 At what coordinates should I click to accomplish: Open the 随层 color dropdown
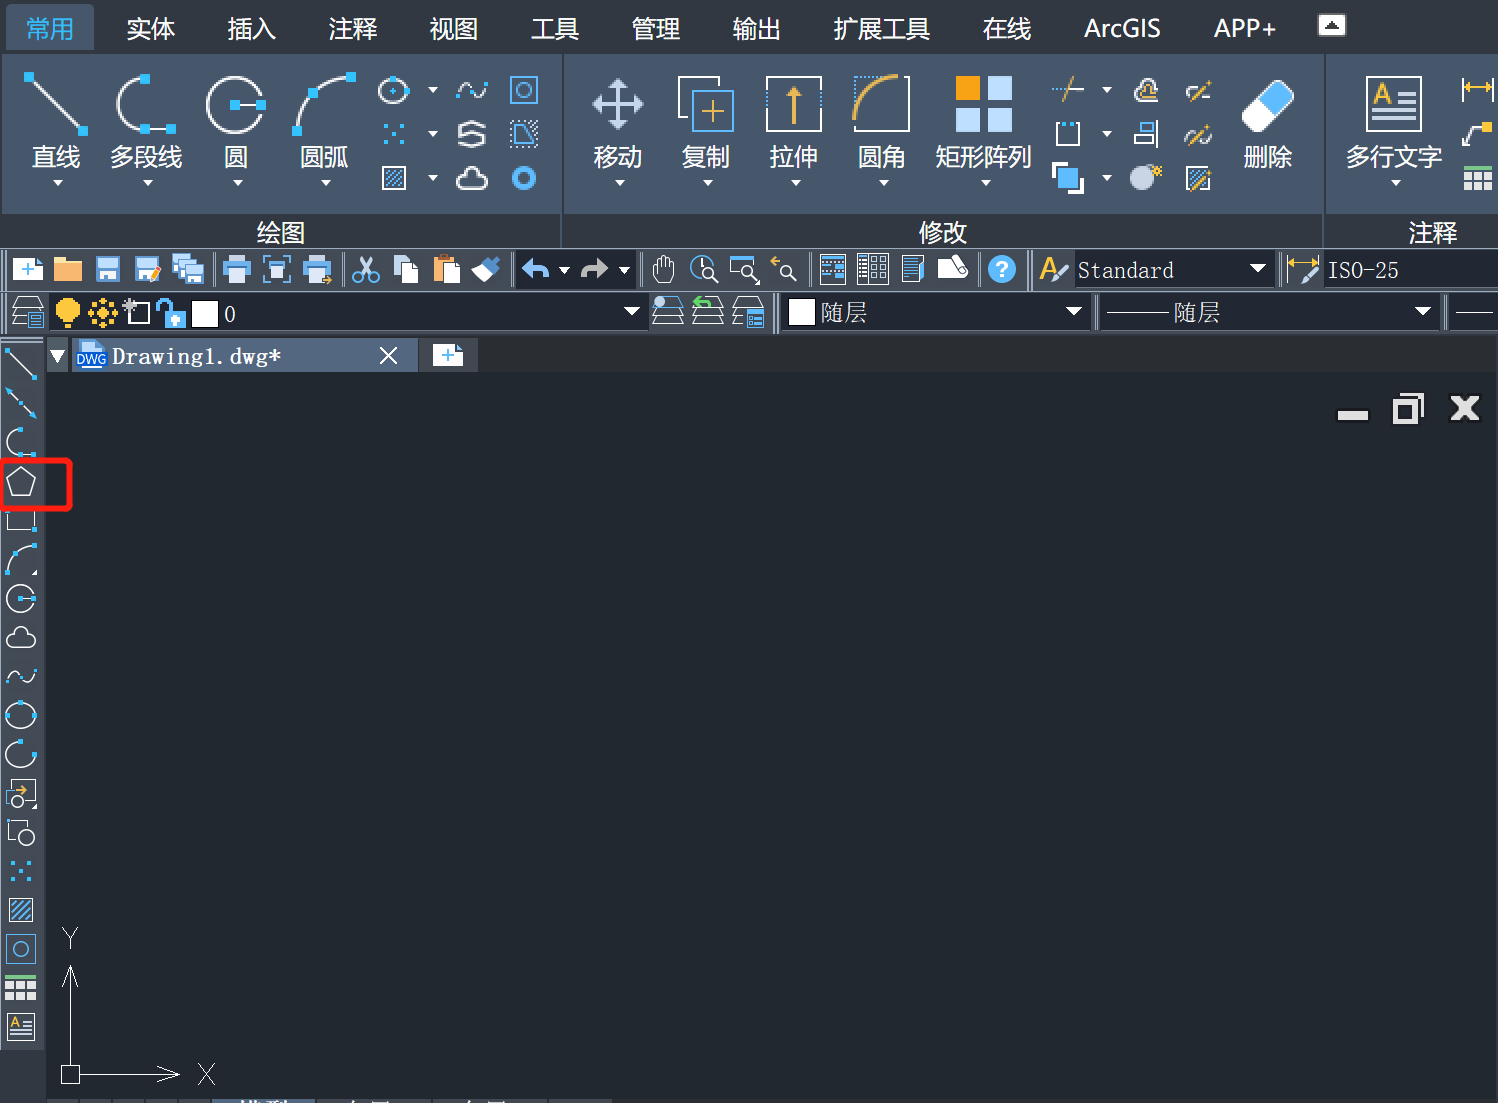[1074, 312]
